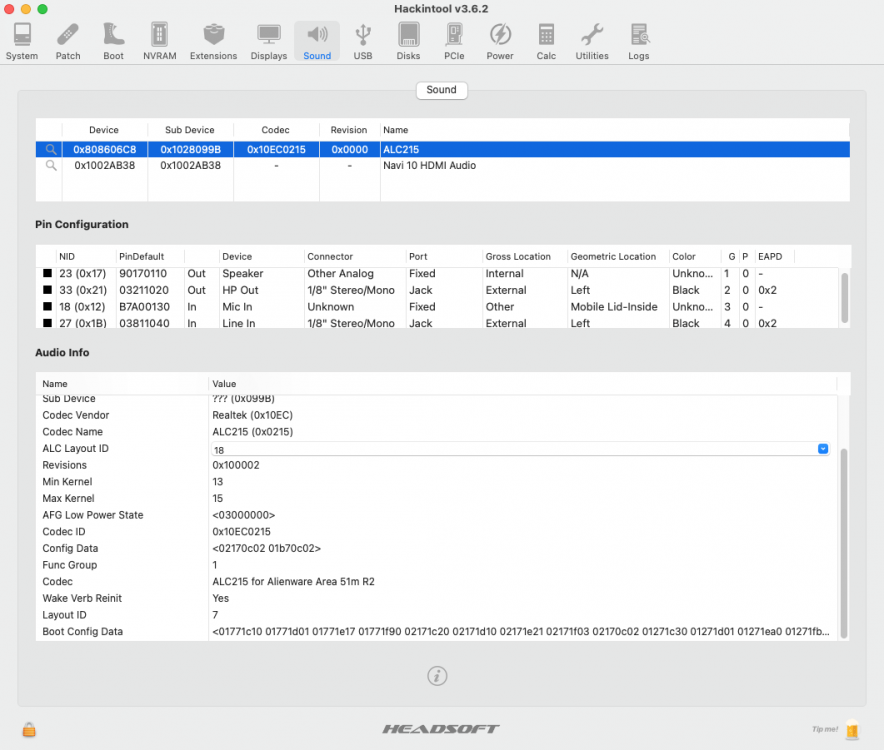Select the 33 (0x21) HP Out pin row
The width and height of the screenshot is (884, 750).
point(437,290)
